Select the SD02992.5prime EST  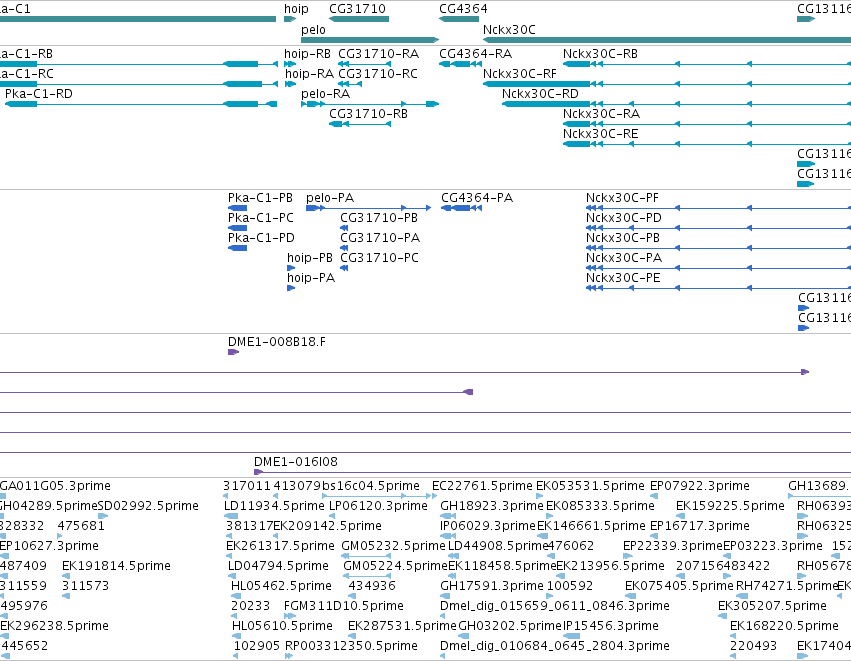pos(103,516)
